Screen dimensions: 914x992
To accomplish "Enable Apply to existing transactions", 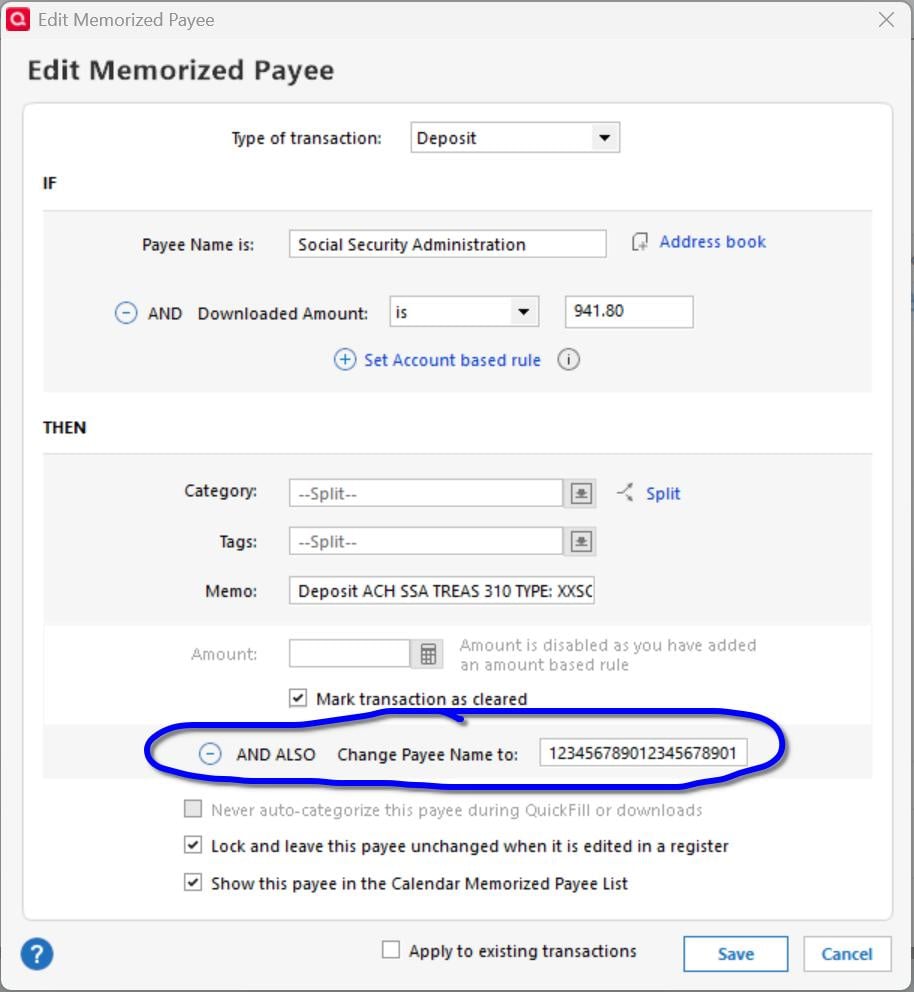I will point(391,950).
